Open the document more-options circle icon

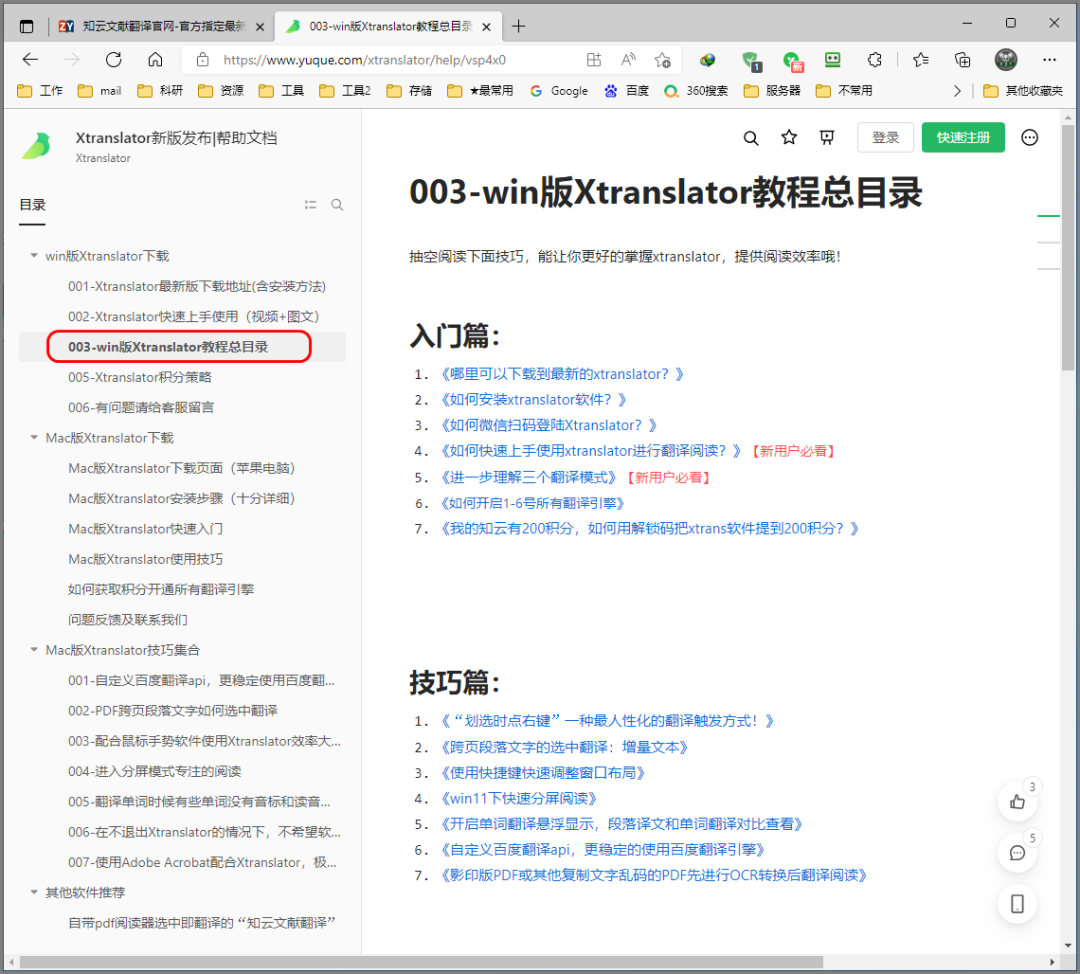click(1030, 138)
